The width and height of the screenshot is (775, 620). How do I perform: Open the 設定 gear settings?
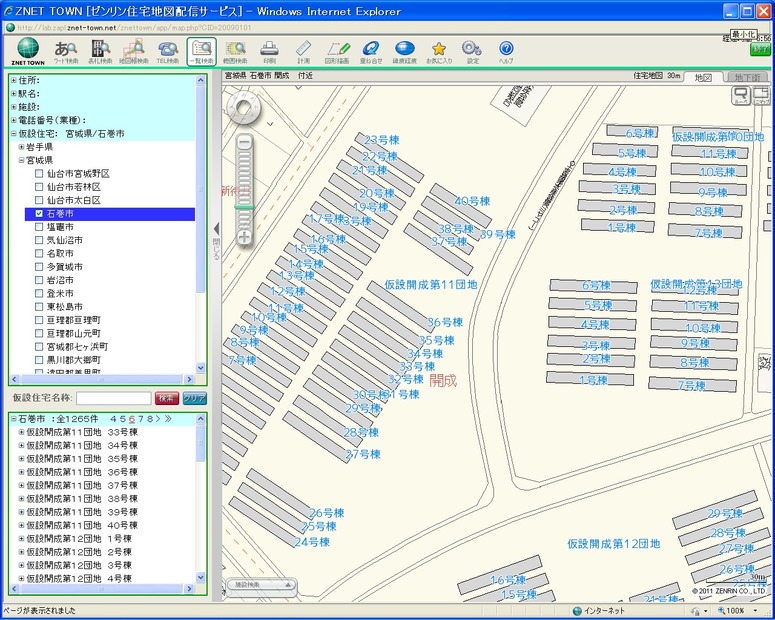click(x=473, y=52)
